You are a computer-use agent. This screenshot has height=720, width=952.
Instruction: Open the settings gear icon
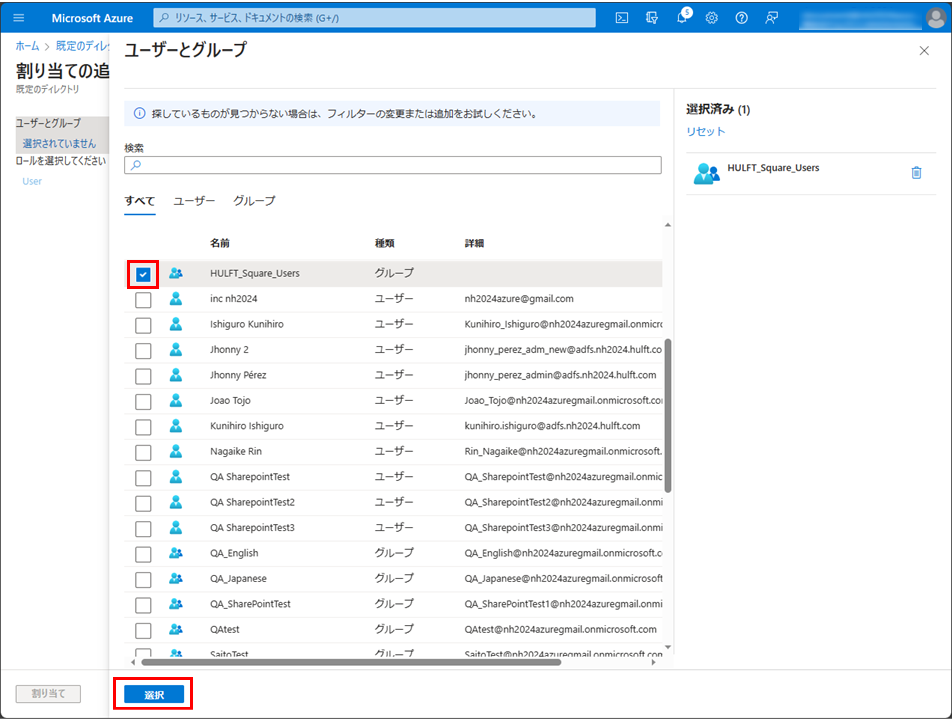[712, 18]
